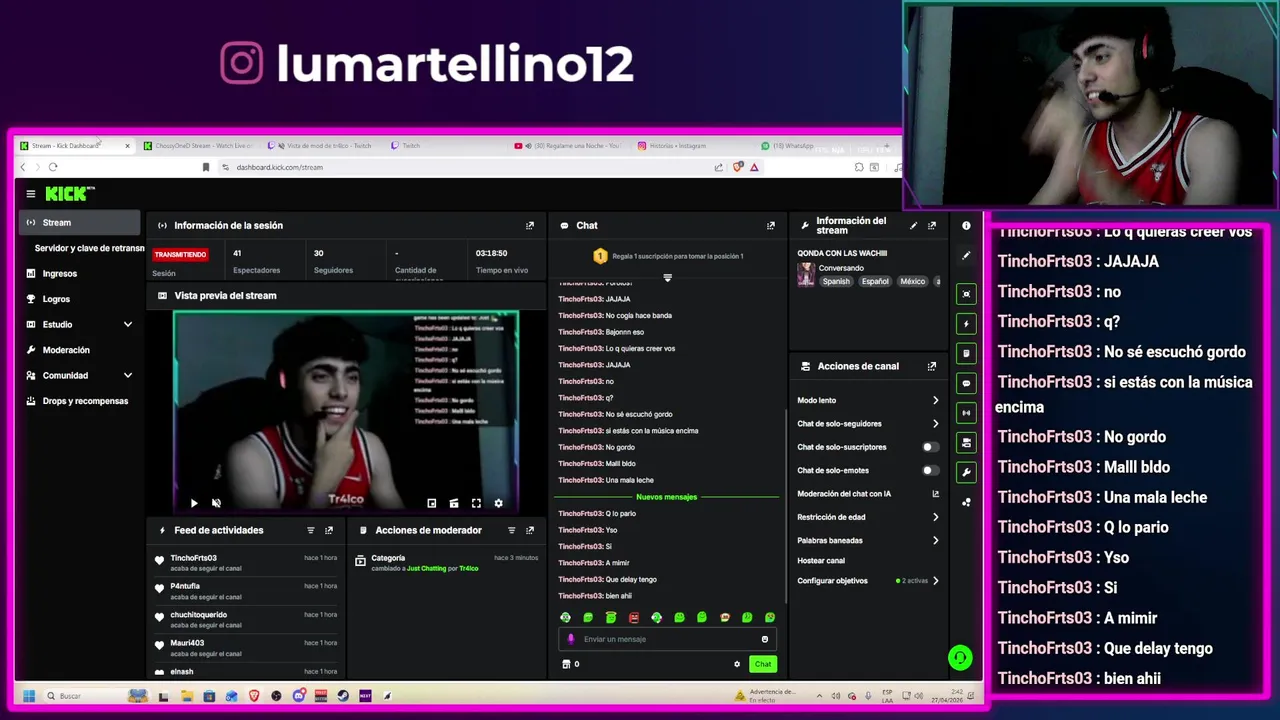Click the Enviar un mensaje input field
The image size is (1280, 720).
point(667,639)
